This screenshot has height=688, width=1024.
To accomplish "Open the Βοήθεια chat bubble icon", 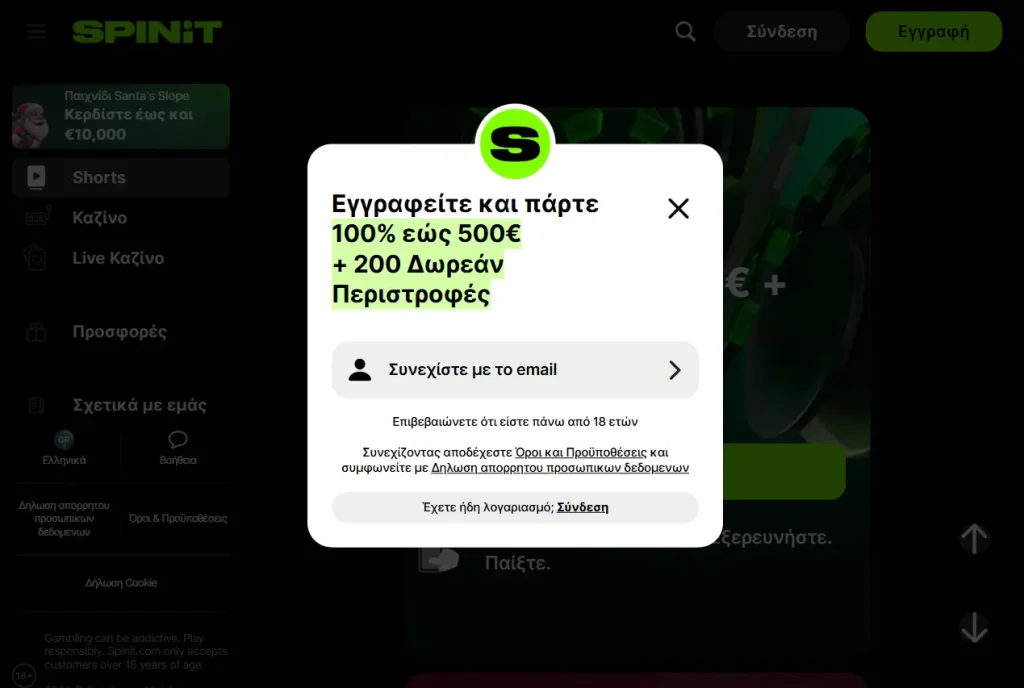I will (x=178, y=439).
